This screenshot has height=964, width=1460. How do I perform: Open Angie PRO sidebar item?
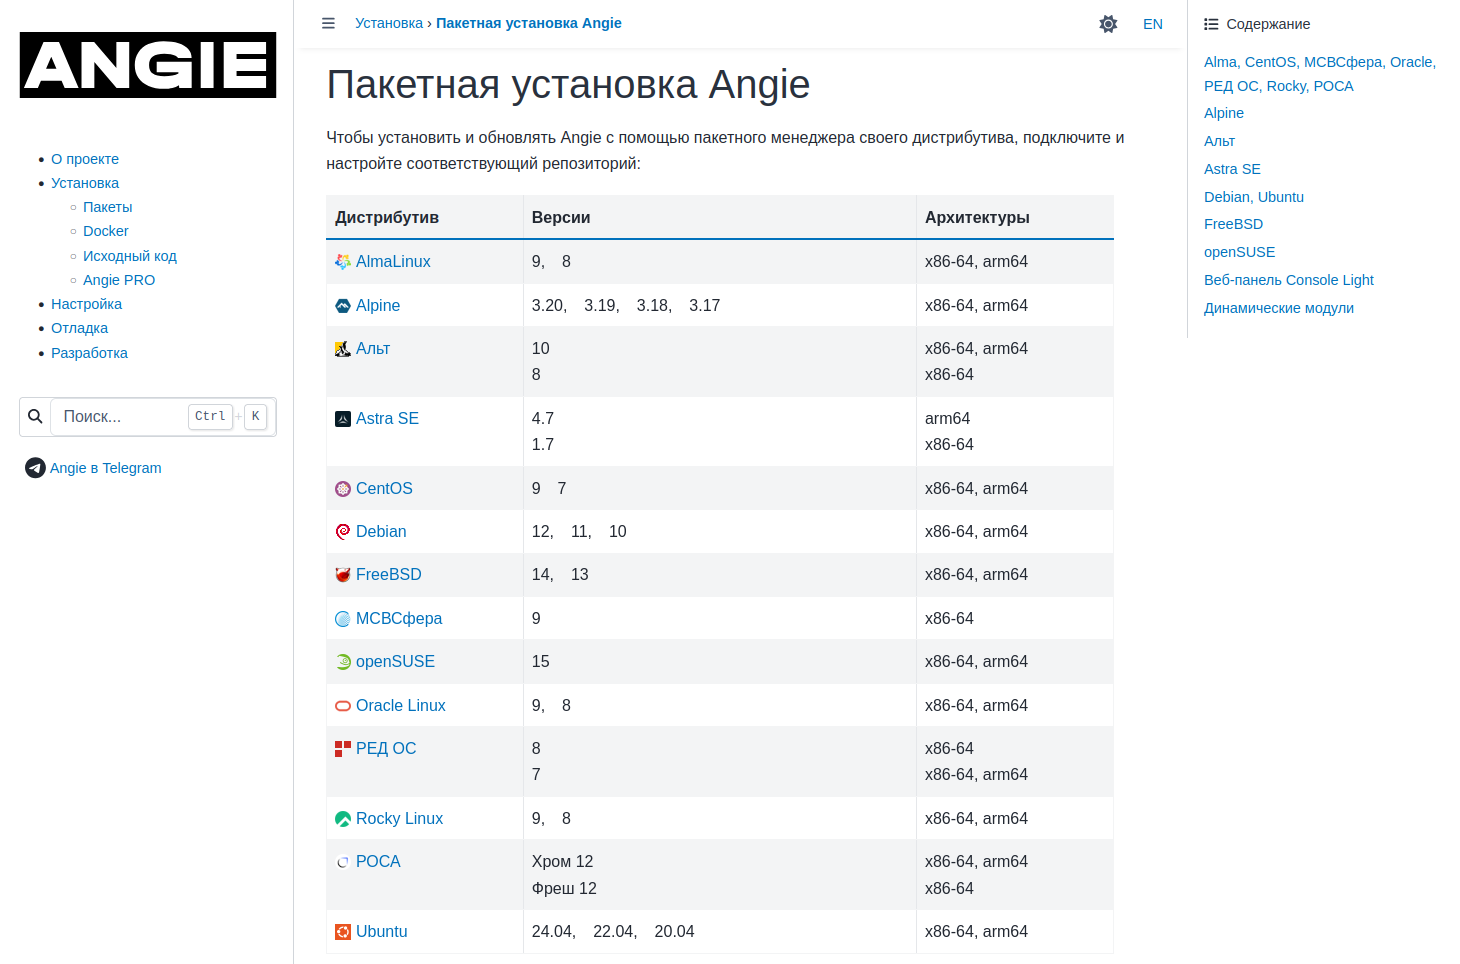point(119,280)
